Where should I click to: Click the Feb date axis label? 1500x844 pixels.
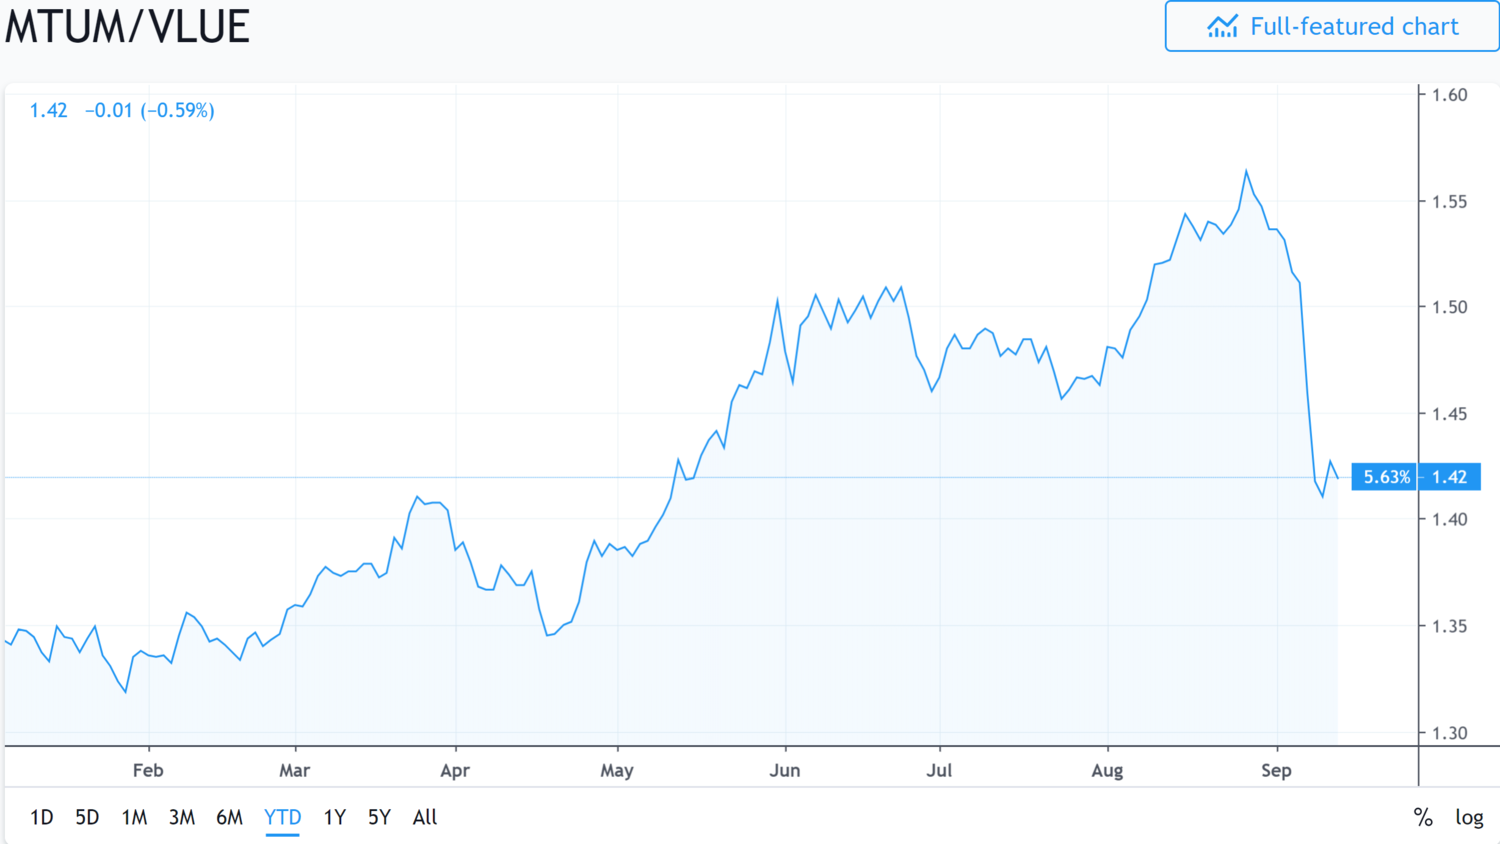pyautogui.click(x=148, y=770)
